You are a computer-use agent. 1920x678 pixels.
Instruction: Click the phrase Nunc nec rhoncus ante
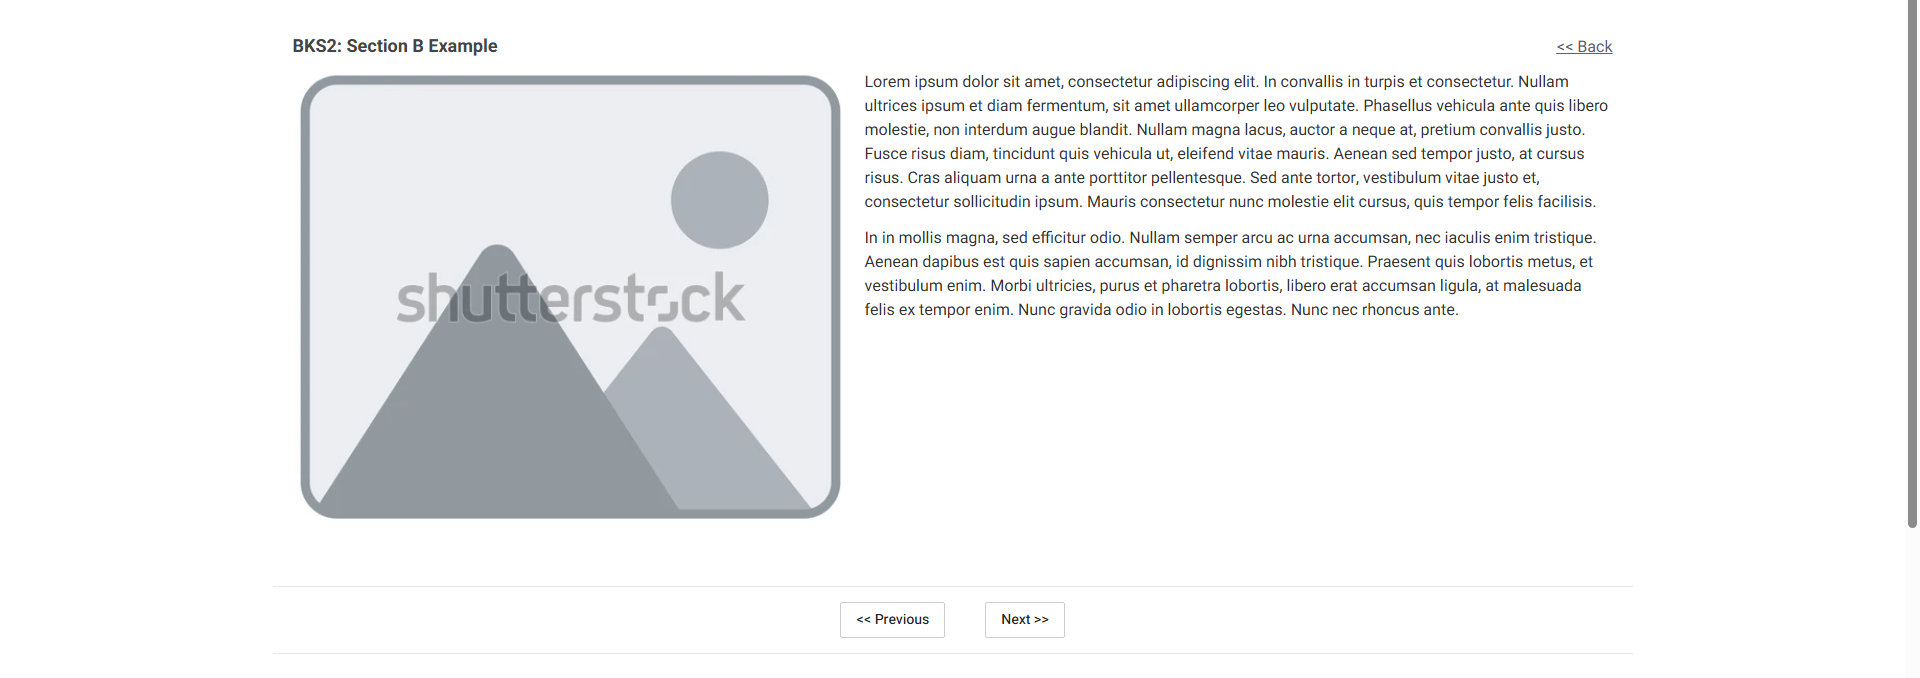click(x=1374, y=310)
